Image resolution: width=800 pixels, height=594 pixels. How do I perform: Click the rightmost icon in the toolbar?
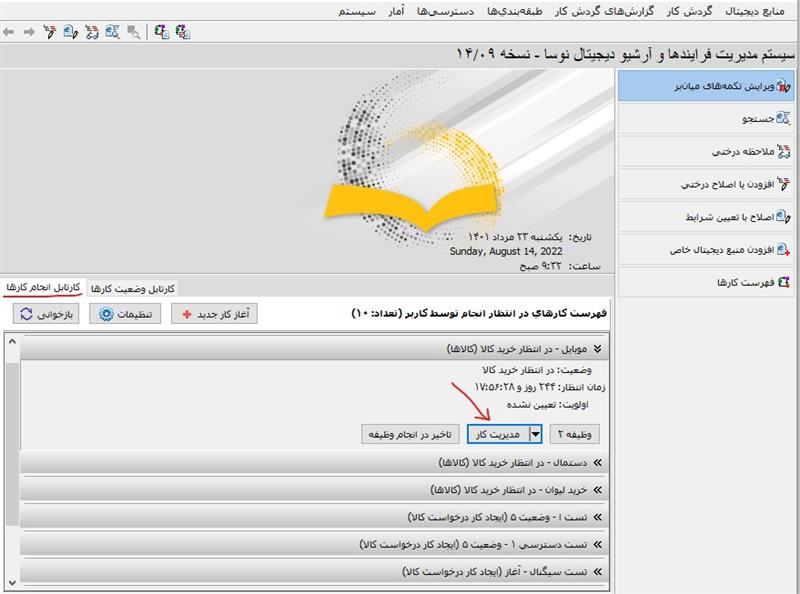tap(182, 32)
